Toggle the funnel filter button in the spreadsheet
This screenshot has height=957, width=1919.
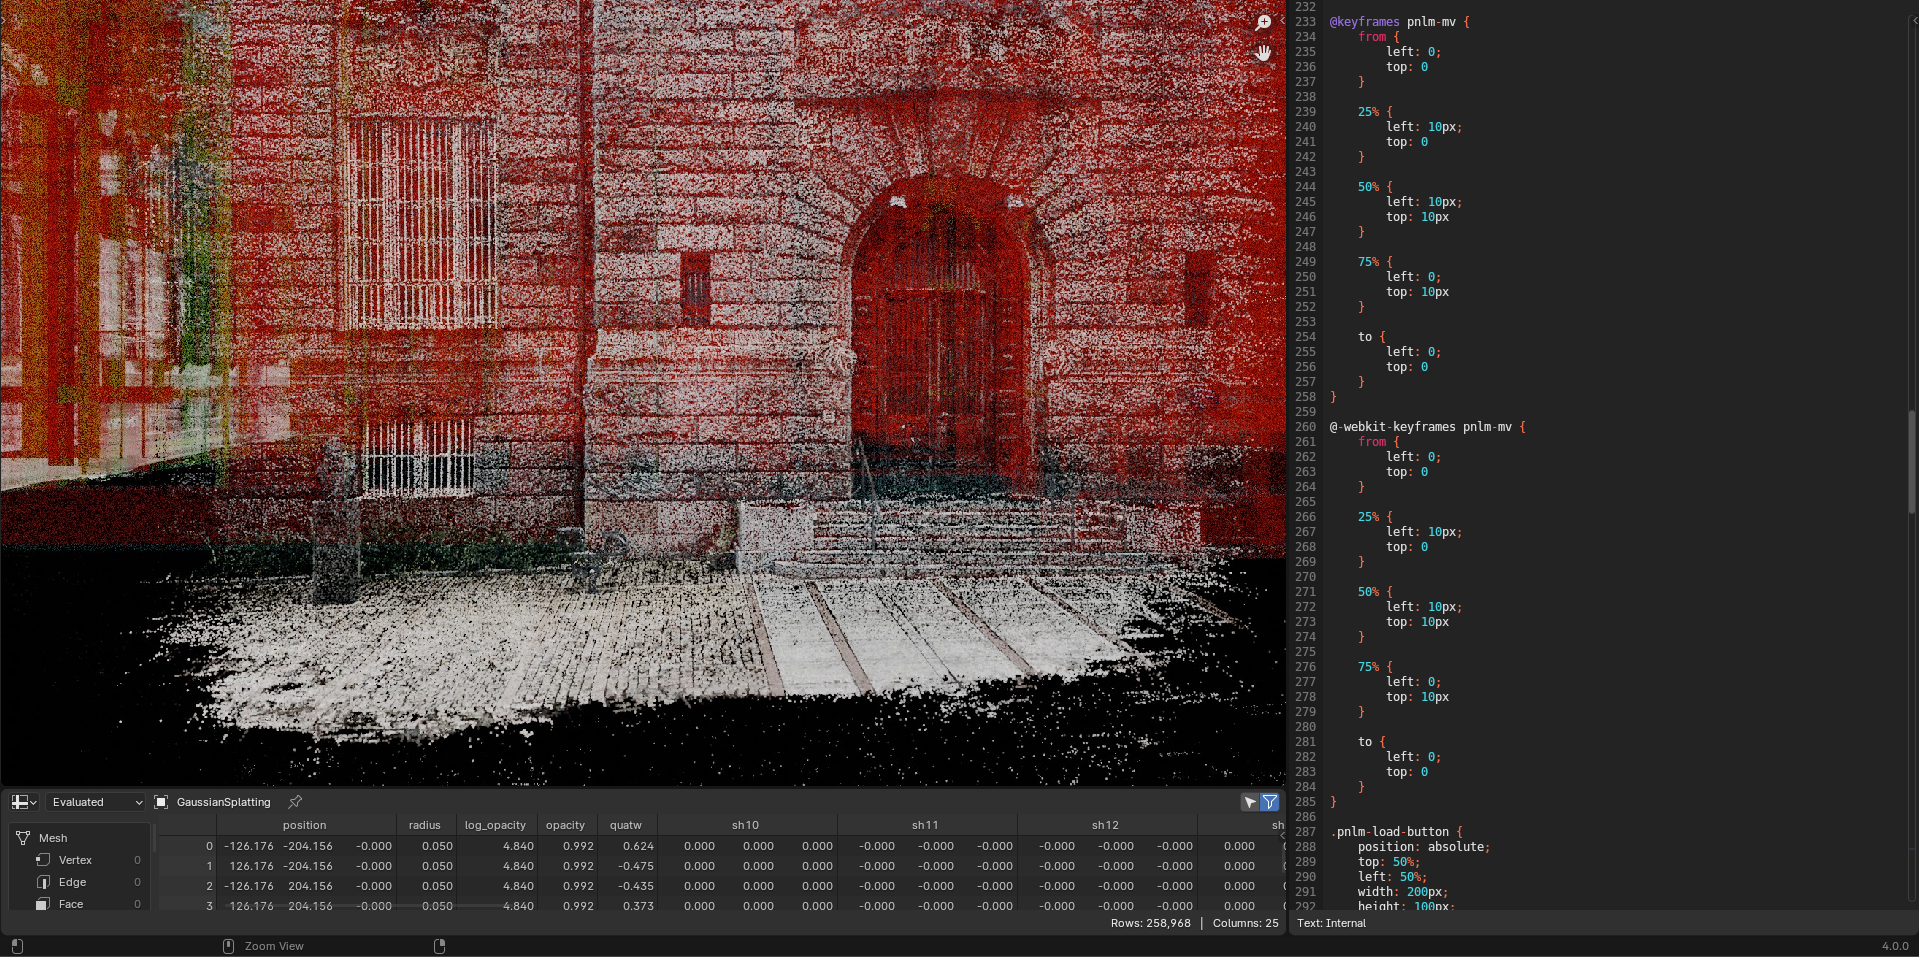[x=1270, y=802]
